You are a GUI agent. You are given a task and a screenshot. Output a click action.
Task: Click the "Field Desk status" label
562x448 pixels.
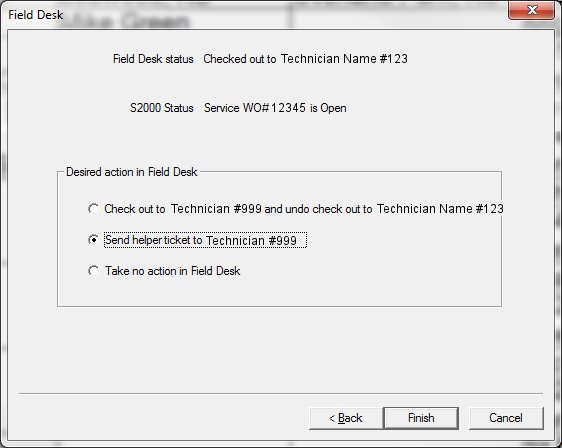153,59
